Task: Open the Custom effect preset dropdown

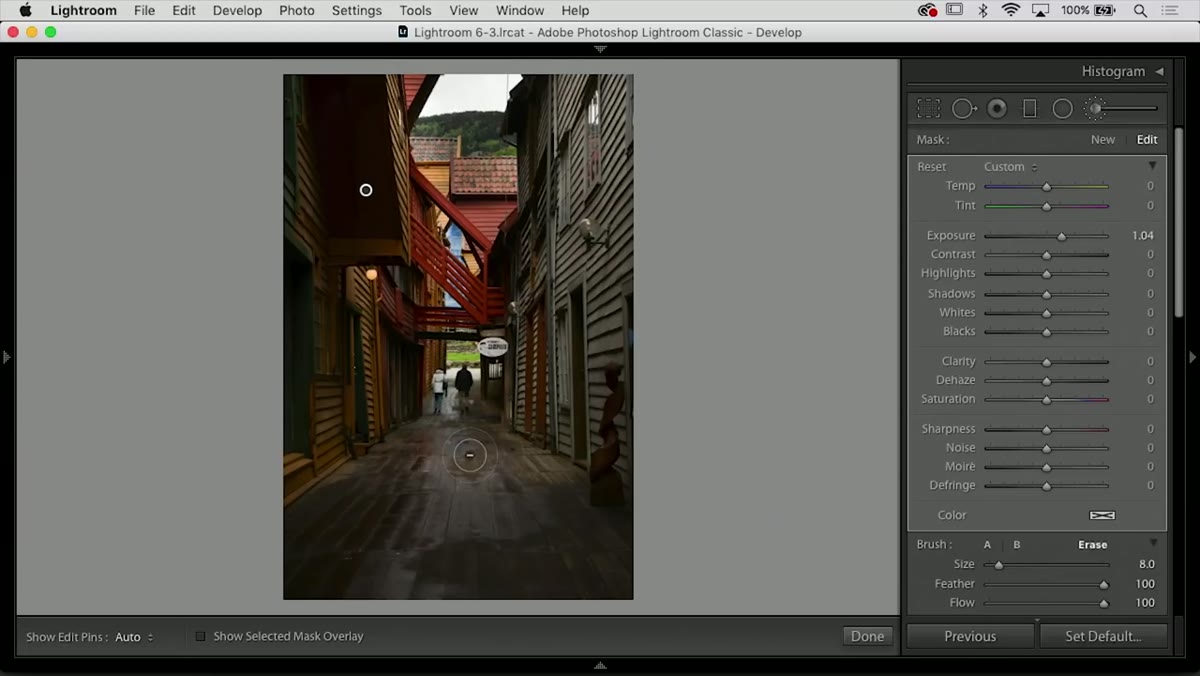Action: (1010, 167)
